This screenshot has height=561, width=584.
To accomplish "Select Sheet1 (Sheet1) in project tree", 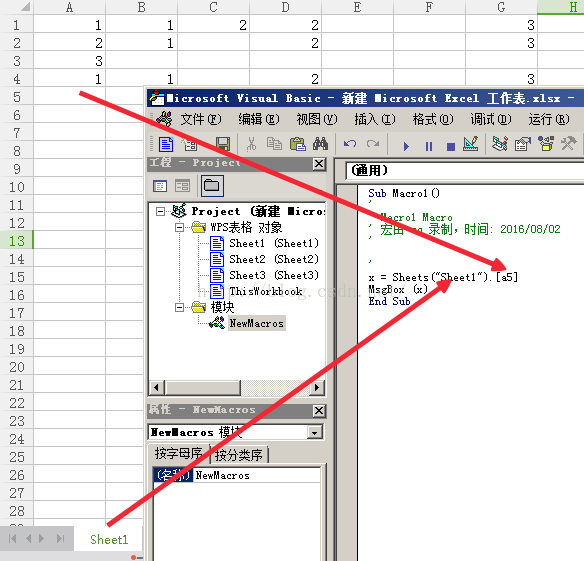I will coord(274,243).
